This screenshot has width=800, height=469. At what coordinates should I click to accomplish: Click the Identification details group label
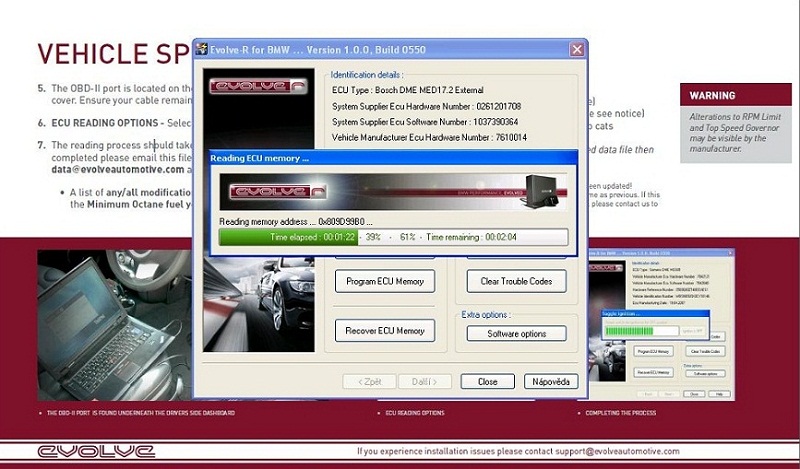click(367, 75)
